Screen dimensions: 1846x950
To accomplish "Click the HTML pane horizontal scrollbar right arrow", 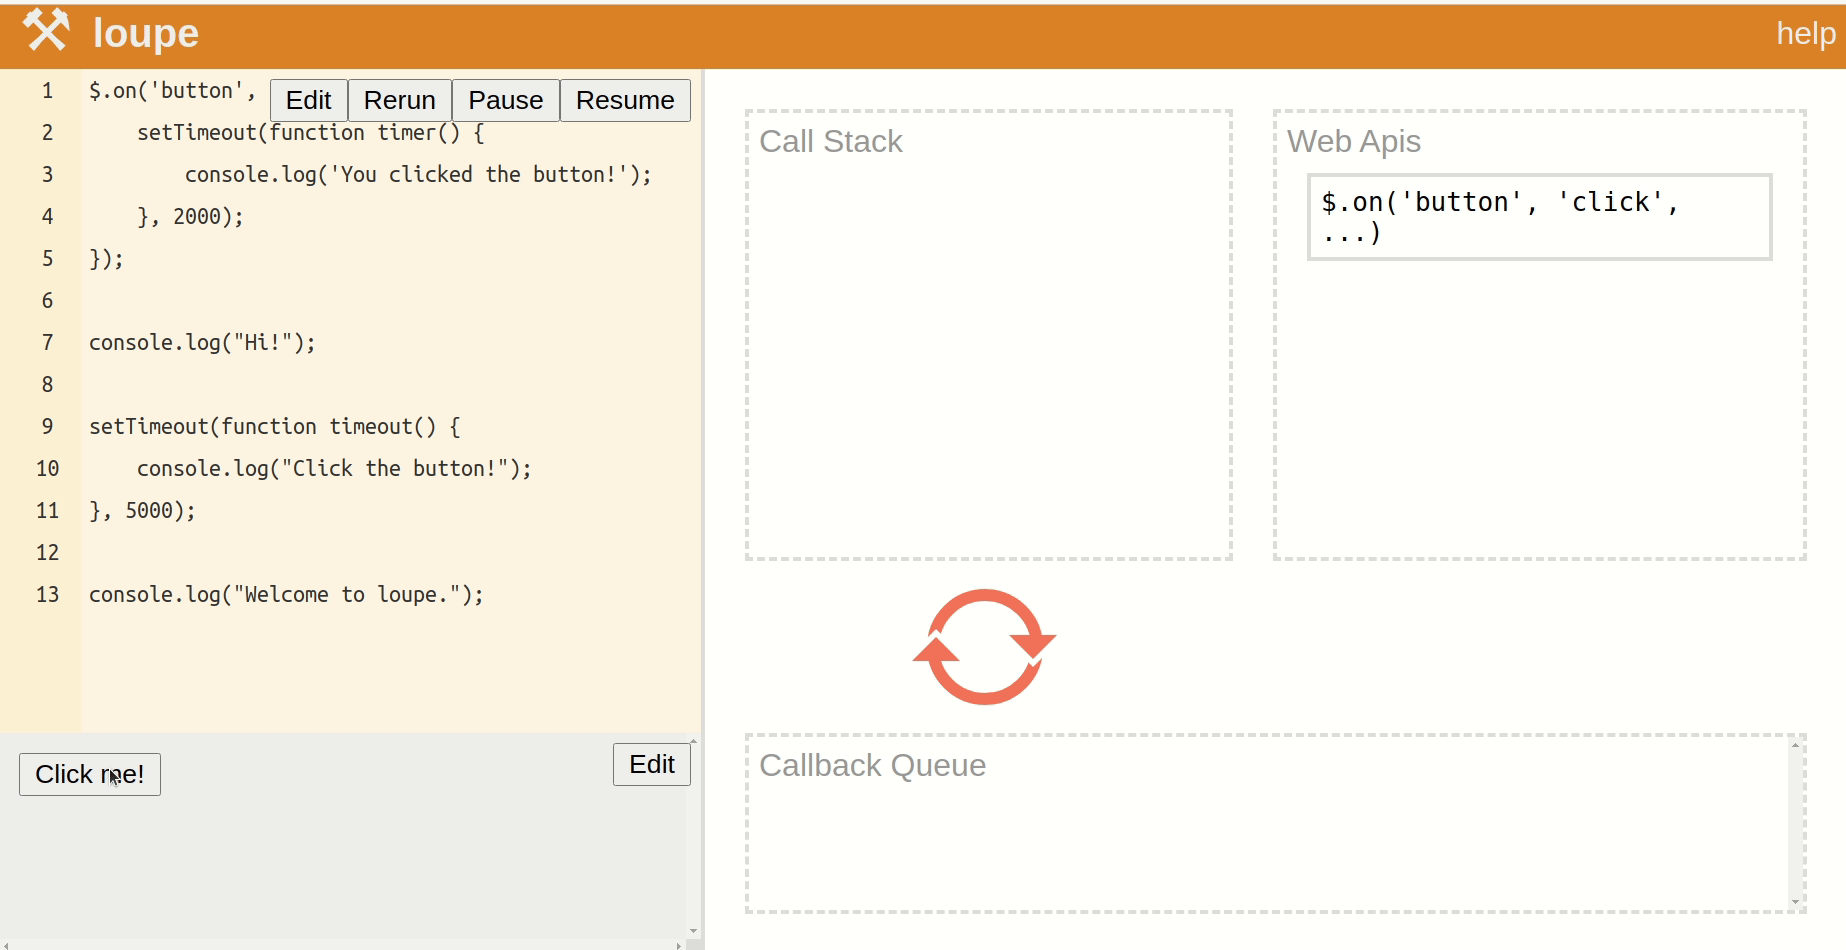I will point(679,945).
